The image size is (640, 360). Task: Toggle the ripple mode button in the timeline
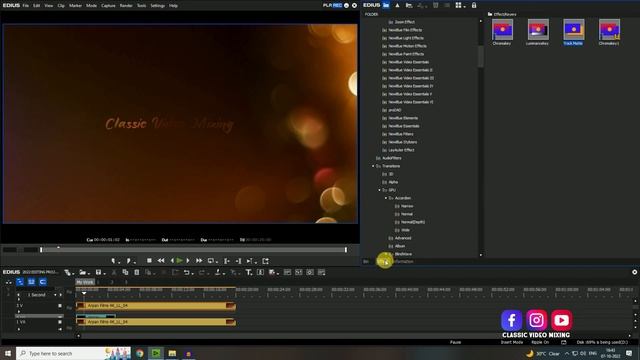point(20,282)
